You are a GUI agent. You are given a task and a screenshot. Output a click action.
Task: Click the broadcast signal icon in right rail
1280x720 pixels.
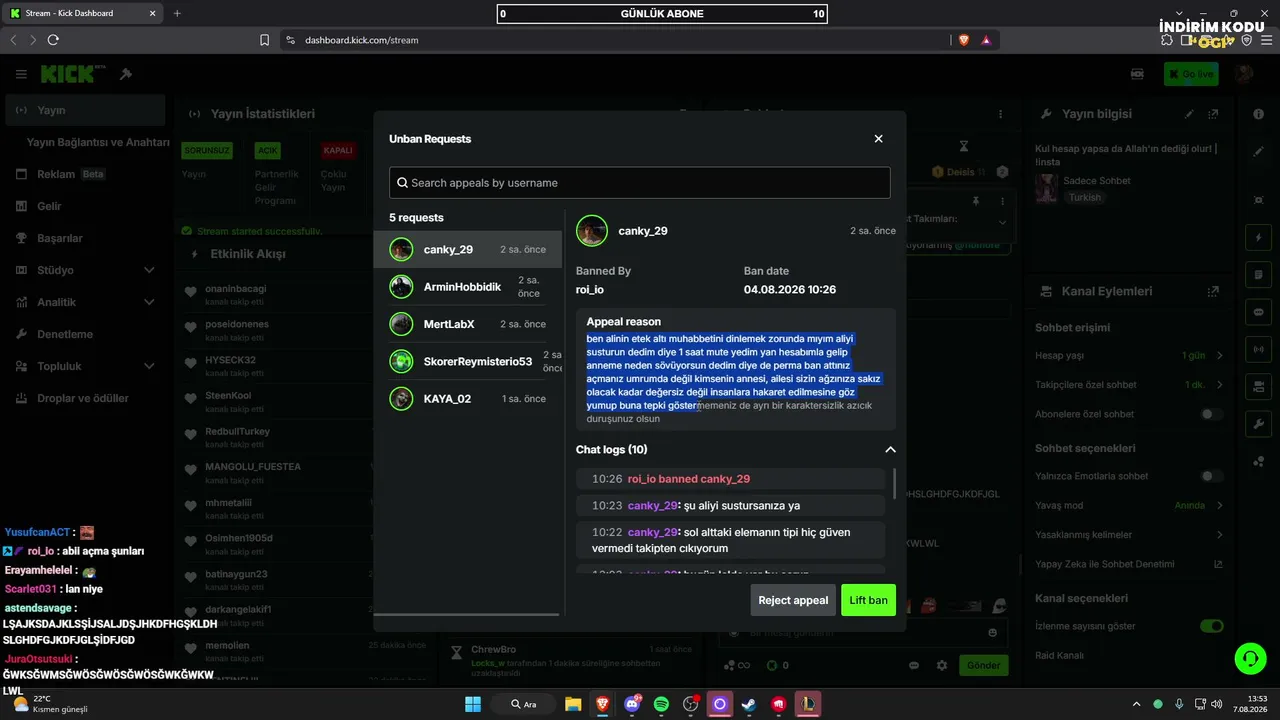click(1258, 349)
